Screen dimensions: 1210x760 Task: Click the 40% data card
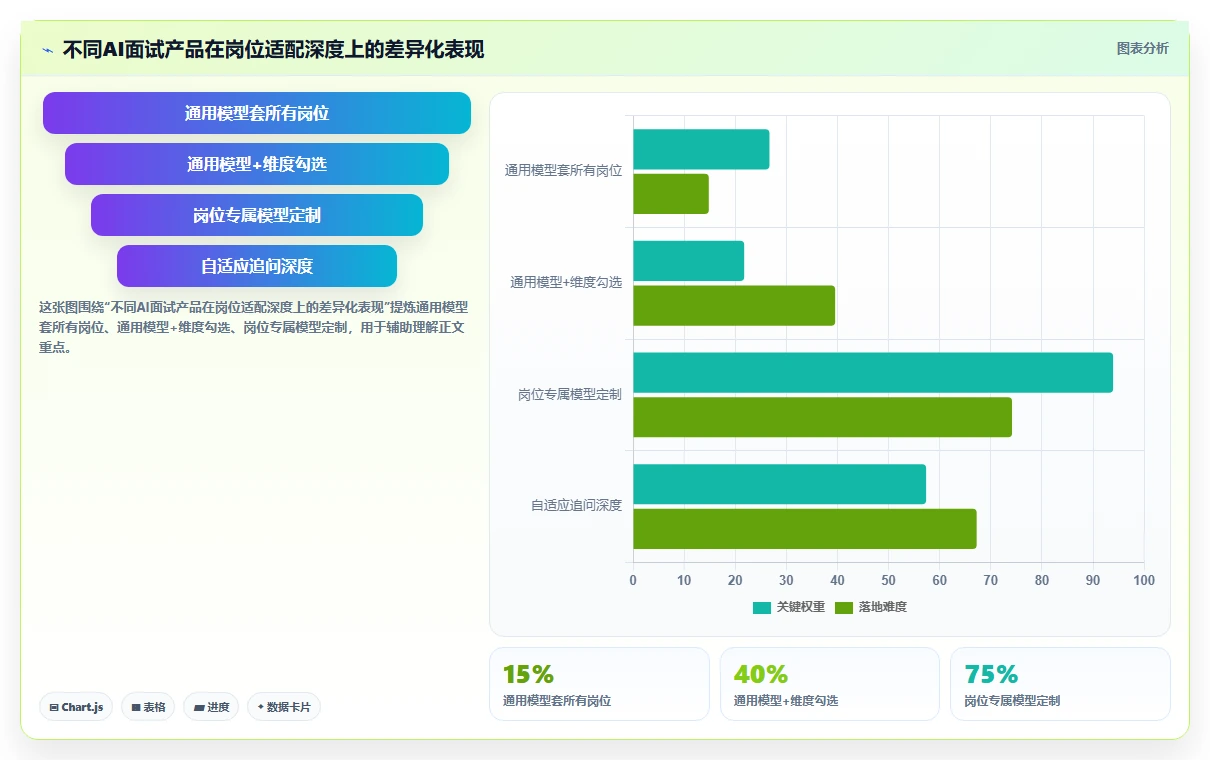click(x=830, y=684)
